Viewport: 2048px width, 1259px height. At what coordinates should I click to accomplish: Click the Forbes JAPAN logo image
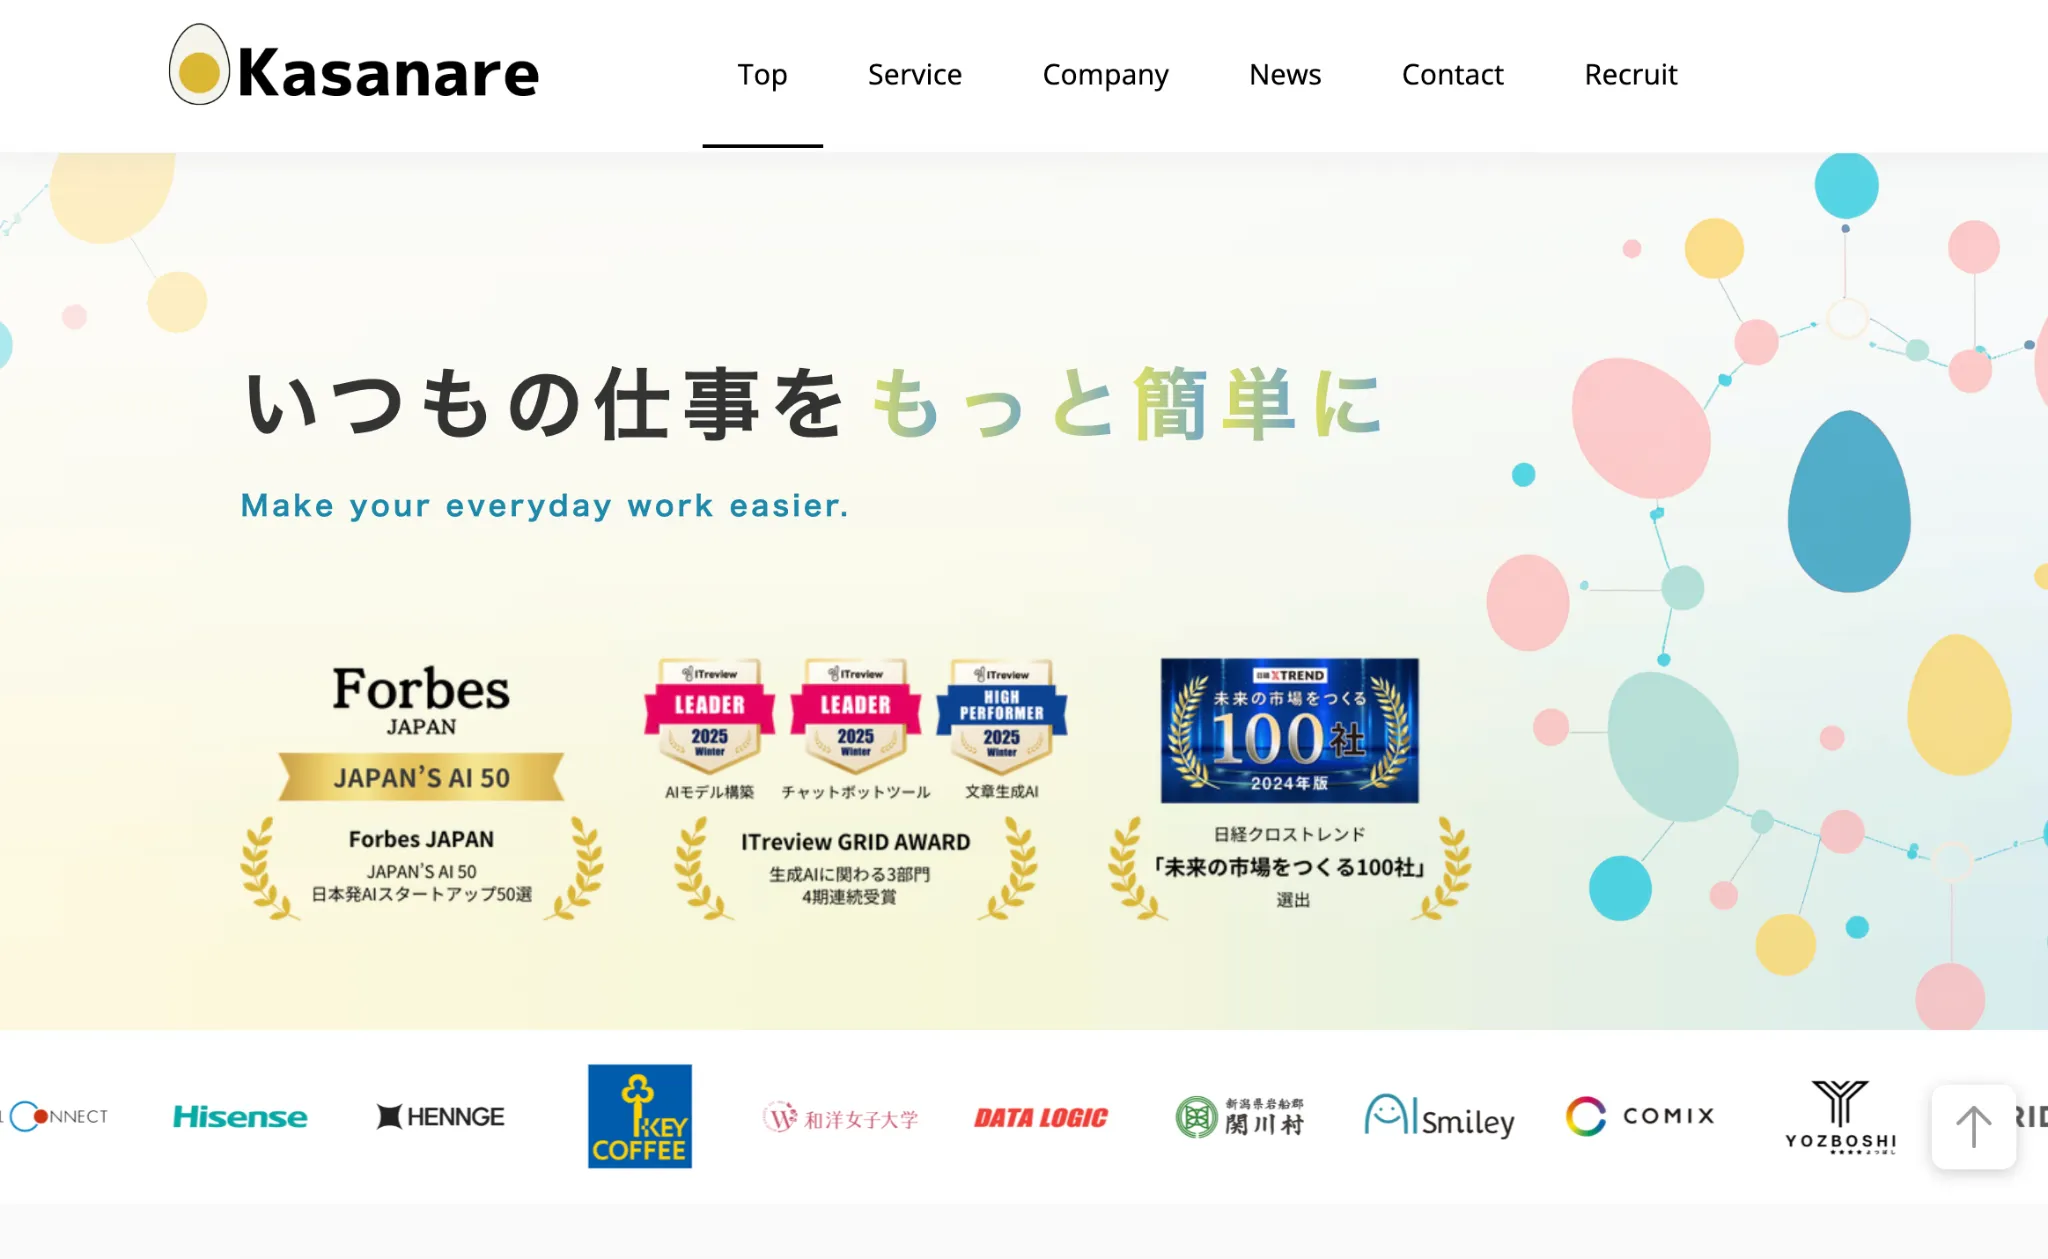pos(421,699)
